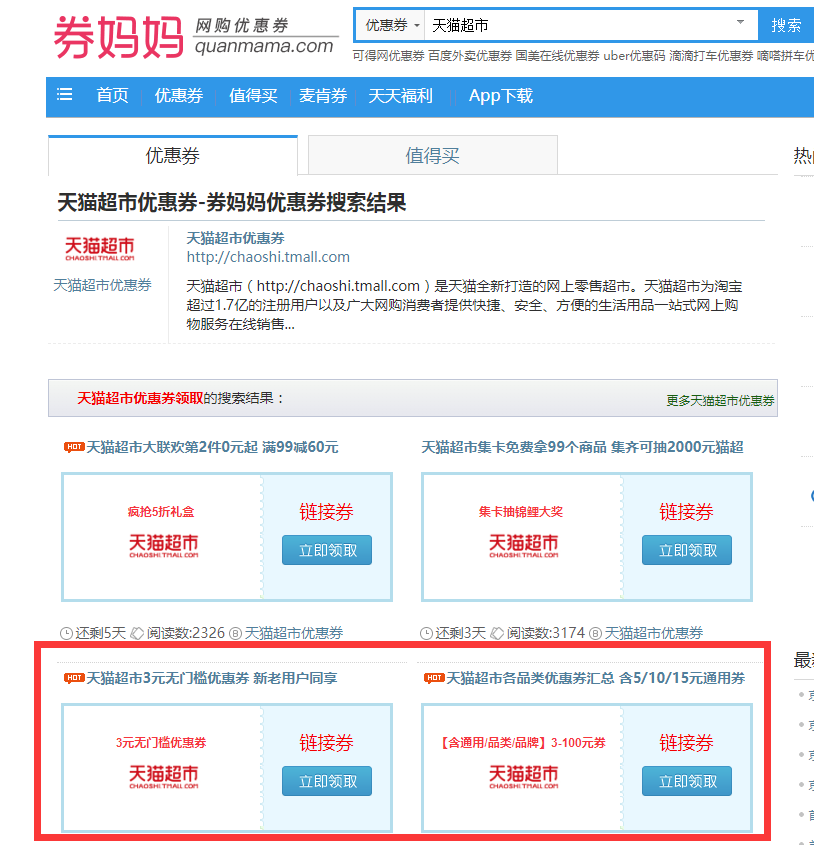Open the hamburger menu icon in the navigation bar
Image resolution: width=814 pixels, height=845 pixels.
point(65,95)
